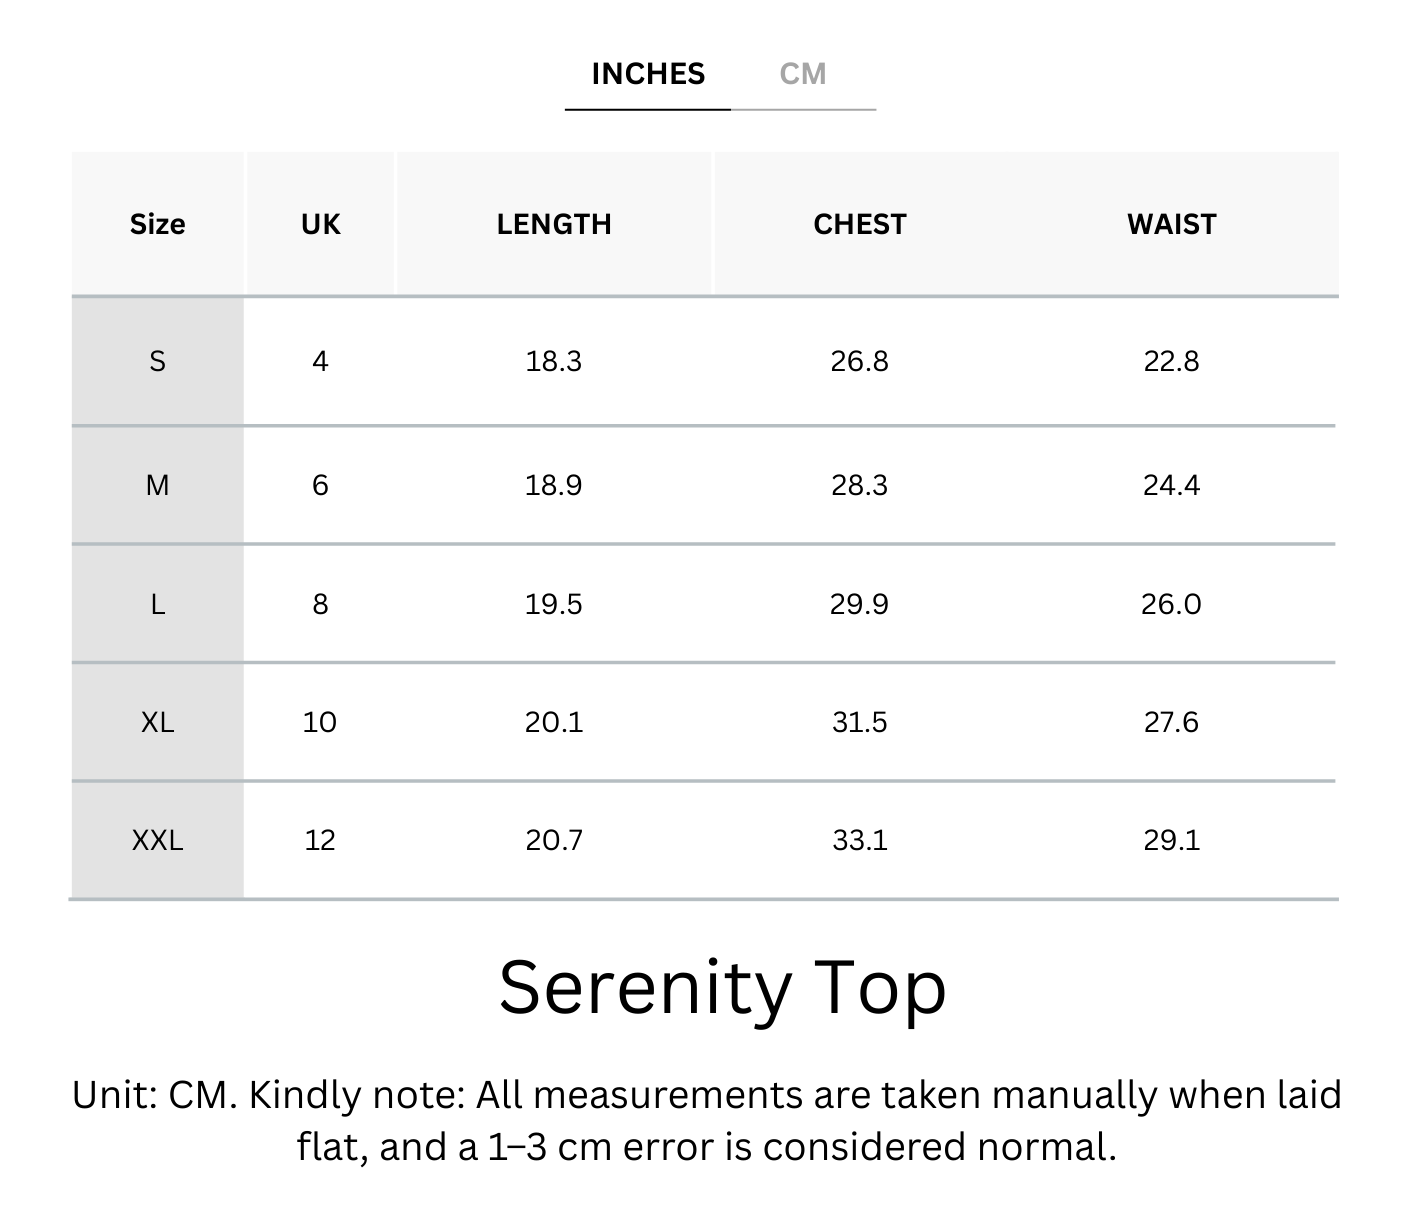Select the XL size row label

(x=157, y=722)
